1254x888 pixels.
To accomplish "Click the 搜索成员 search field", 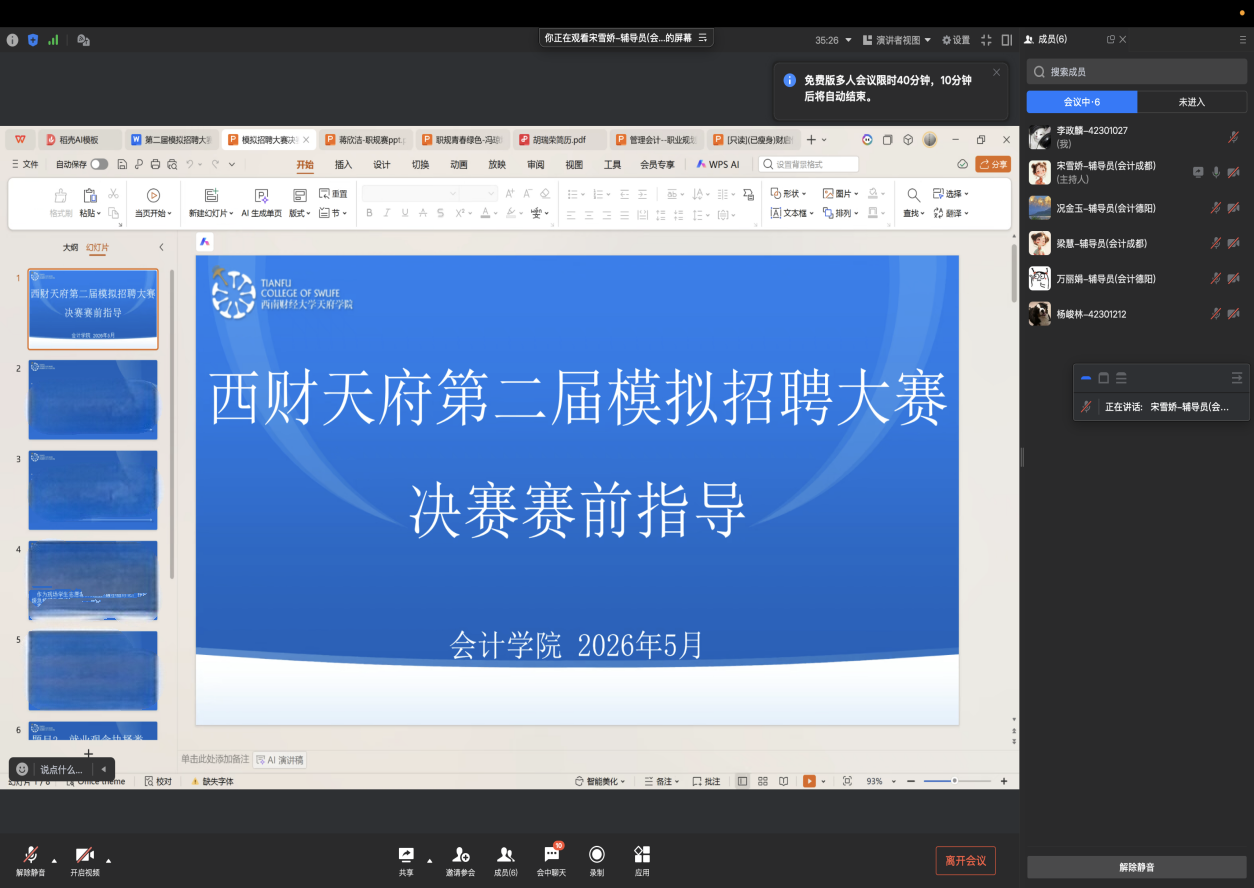I will (x=1137, y=72).
